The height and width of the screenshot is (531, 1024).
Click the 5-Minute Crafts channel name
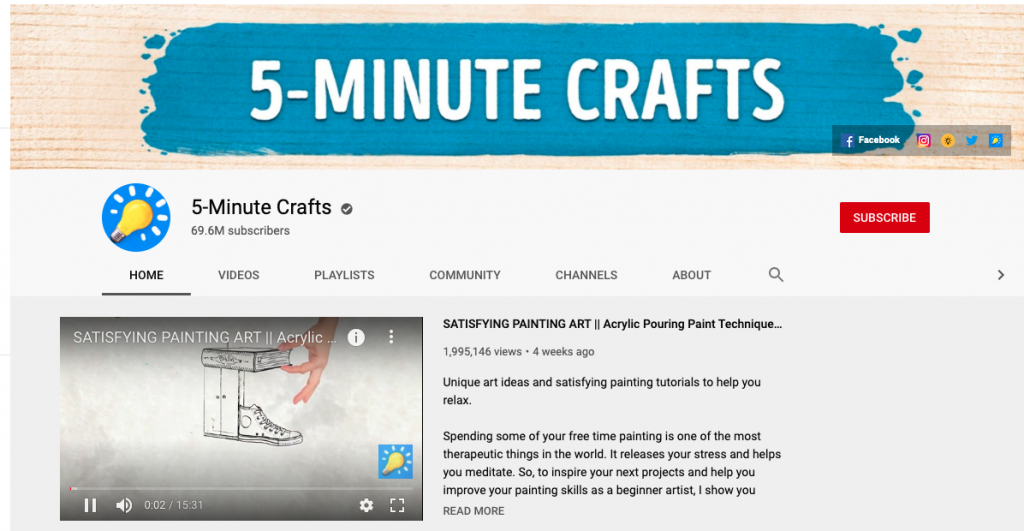click(x=261, y=207)
